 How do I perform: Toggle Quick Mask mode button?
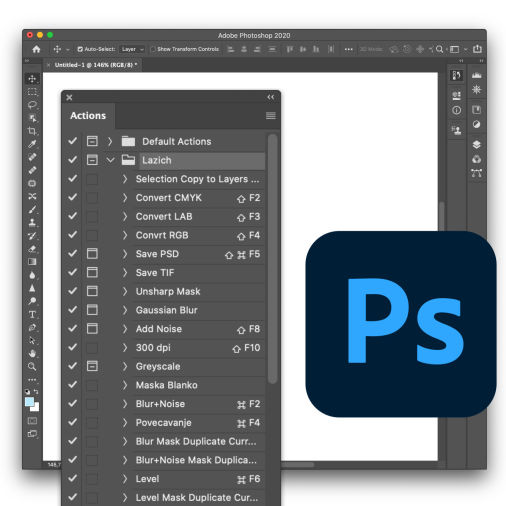pyautogui.click(x=32, y=421)
